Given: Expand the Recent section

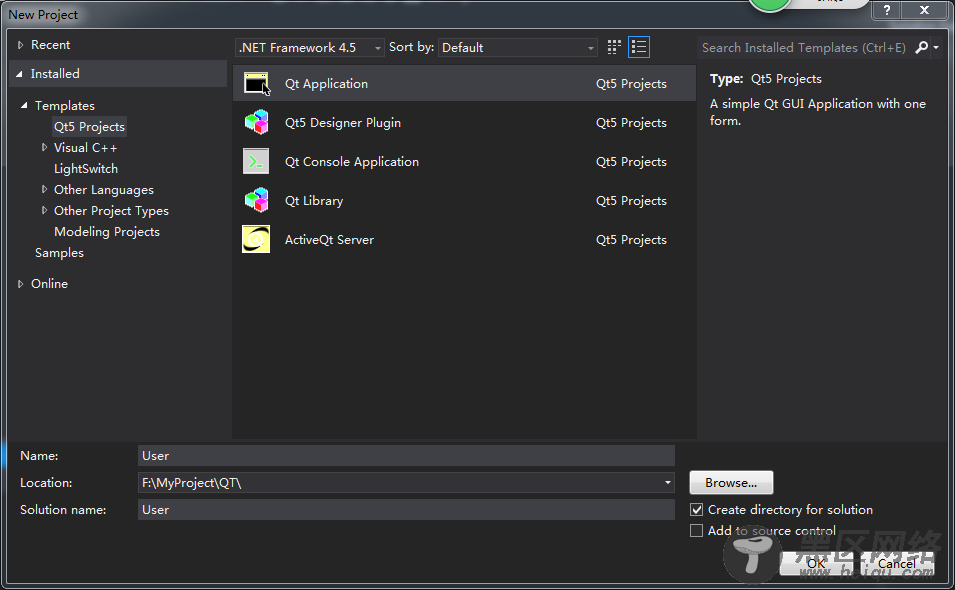Looking at the screenshot, I should pyautogui.click(x=20, y=44).
